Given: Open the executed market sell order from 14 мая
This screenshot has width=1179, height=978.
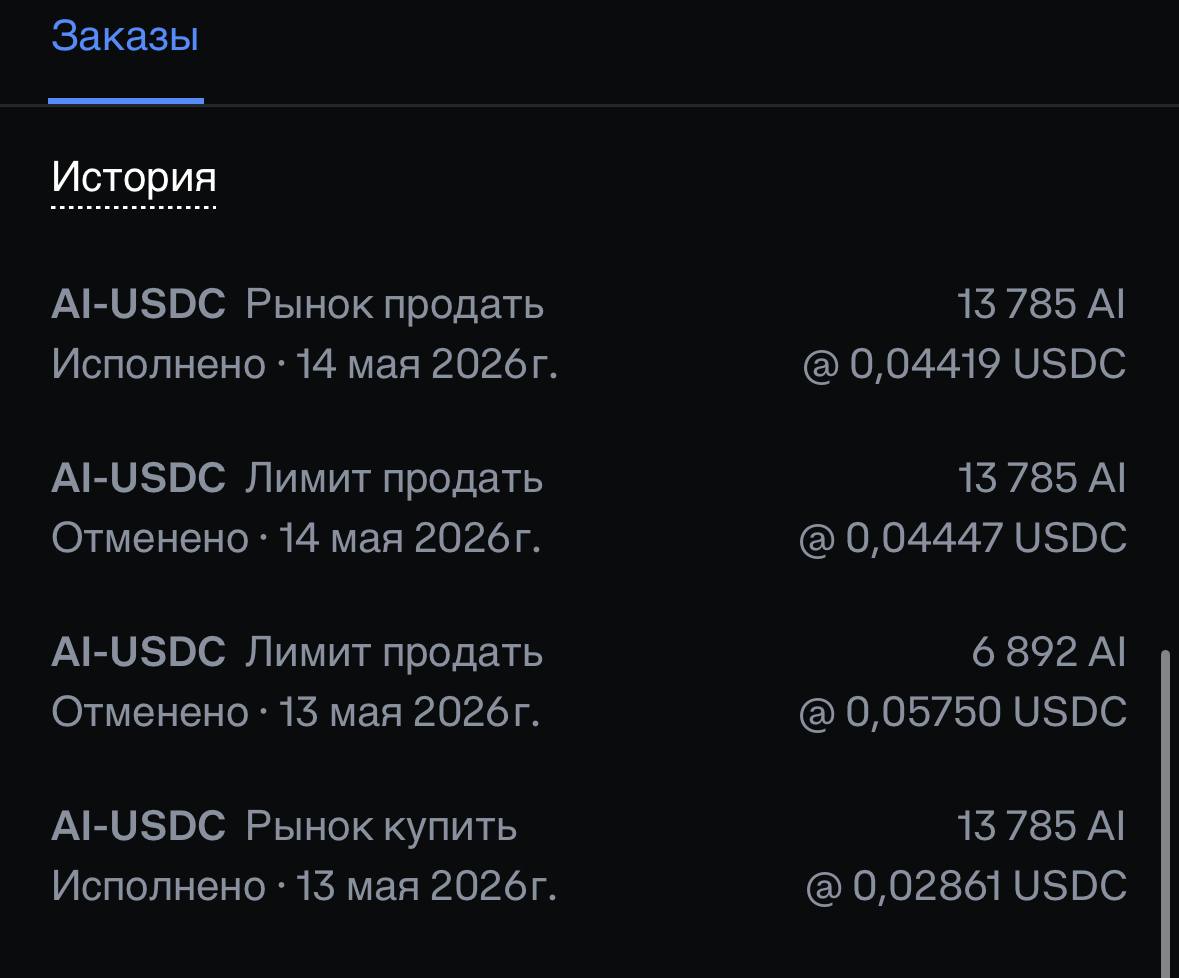Looking at the screenshot, I should tap(589, 334).
